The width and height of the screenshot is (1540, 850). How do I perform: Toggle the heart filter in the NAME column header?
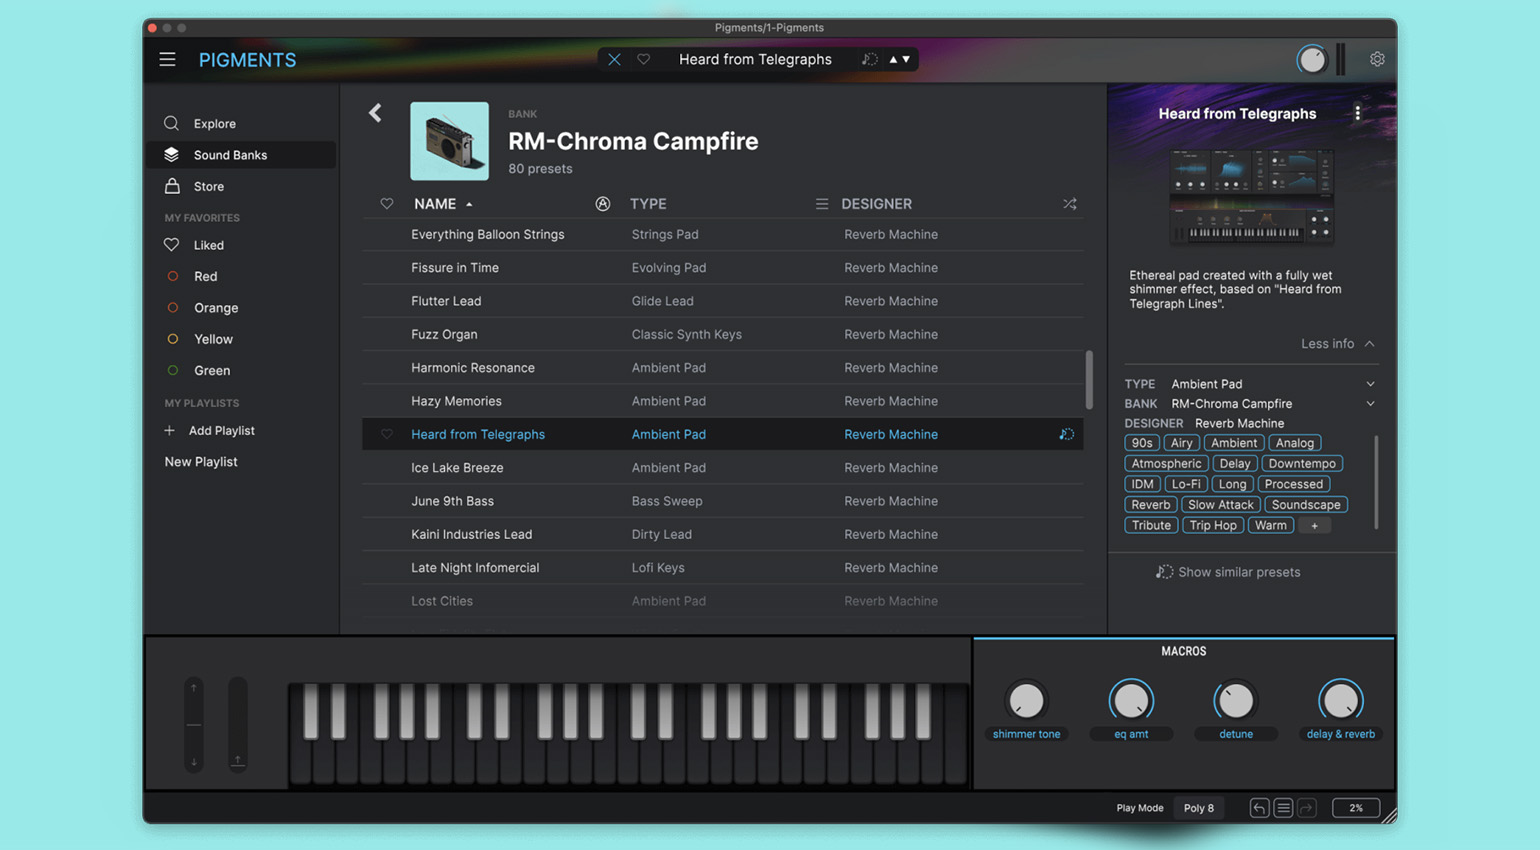[x=387, y=204]
